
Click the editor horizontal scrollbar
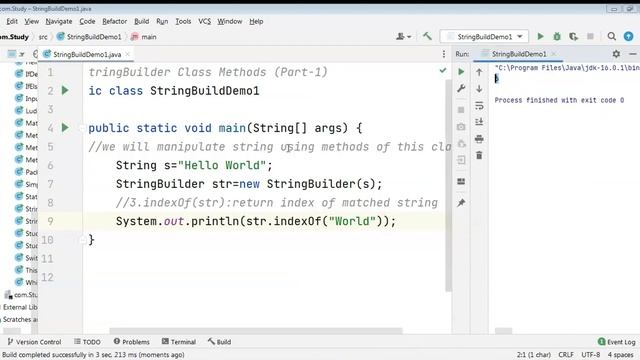point(256,331)
